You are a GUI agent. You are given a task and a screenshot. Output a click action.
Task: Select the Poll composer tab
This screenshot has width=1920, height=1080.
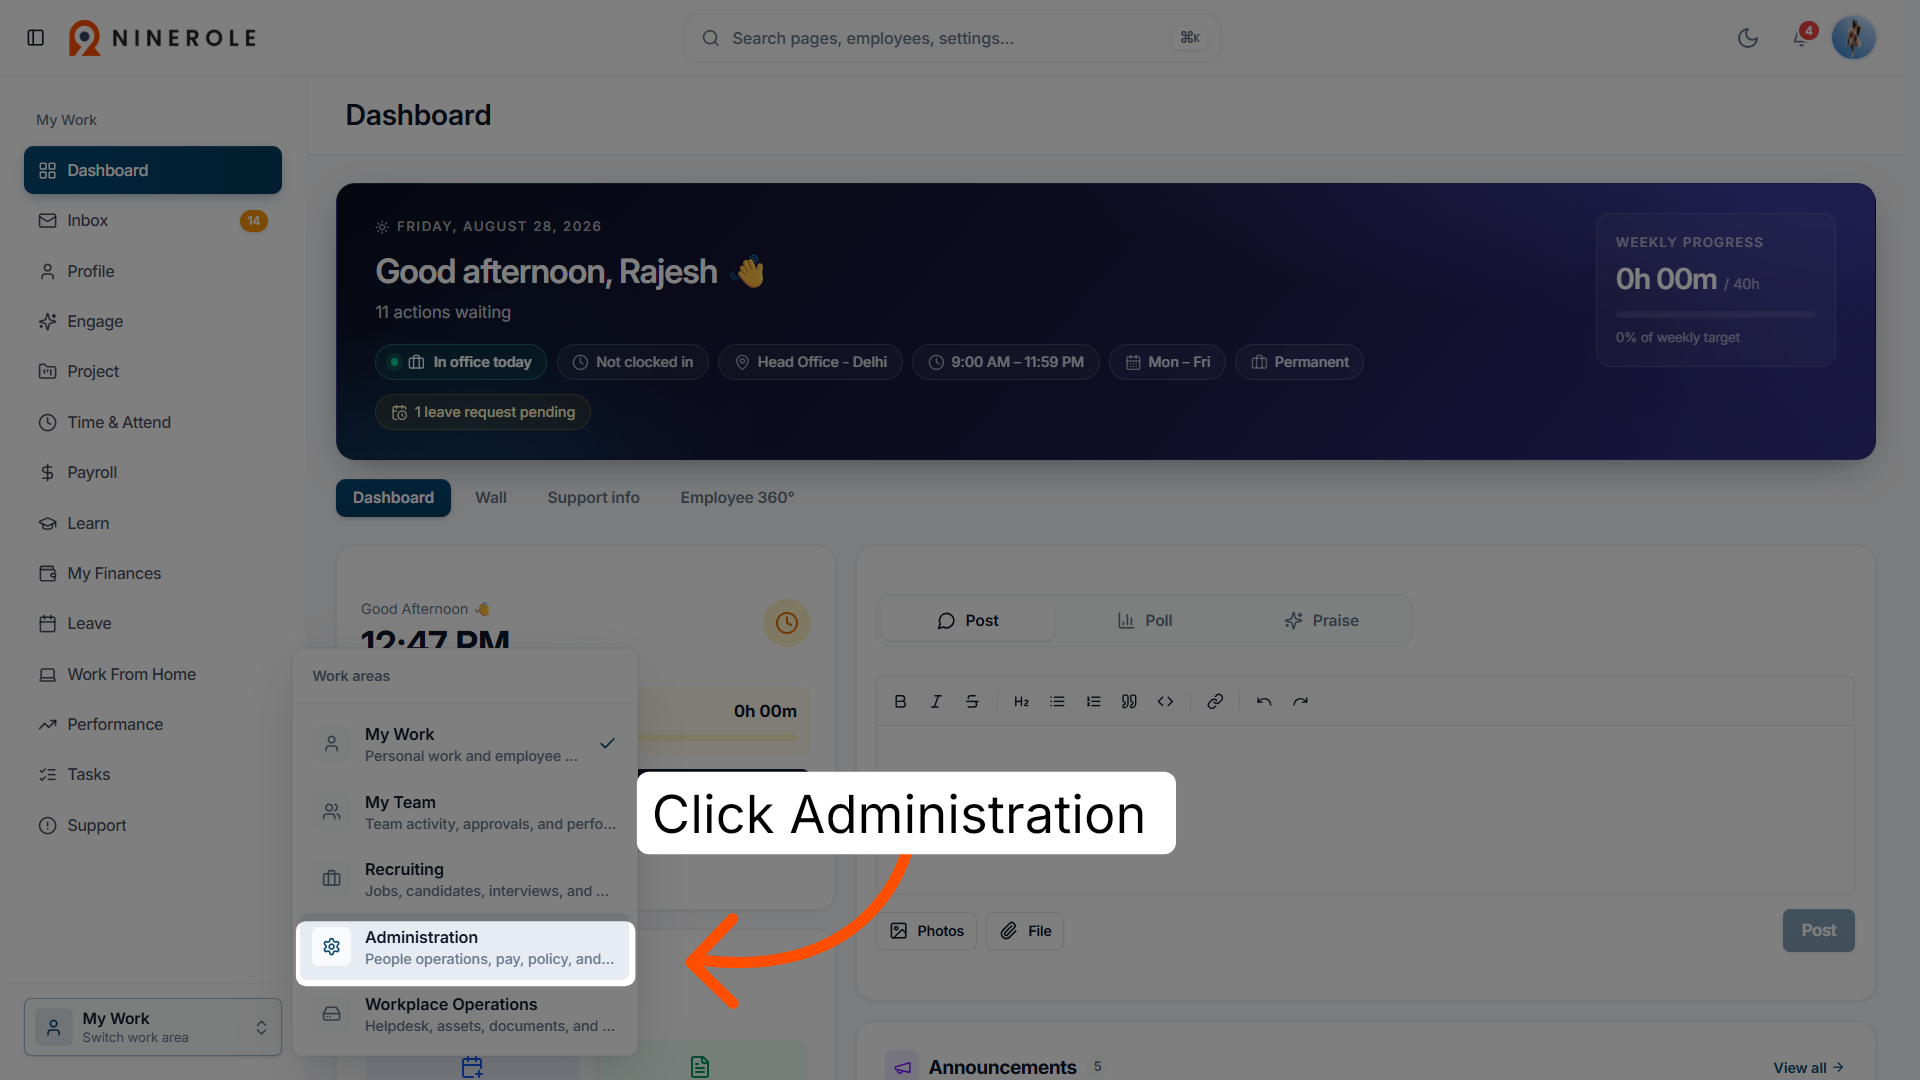(x=1145, y=621)
